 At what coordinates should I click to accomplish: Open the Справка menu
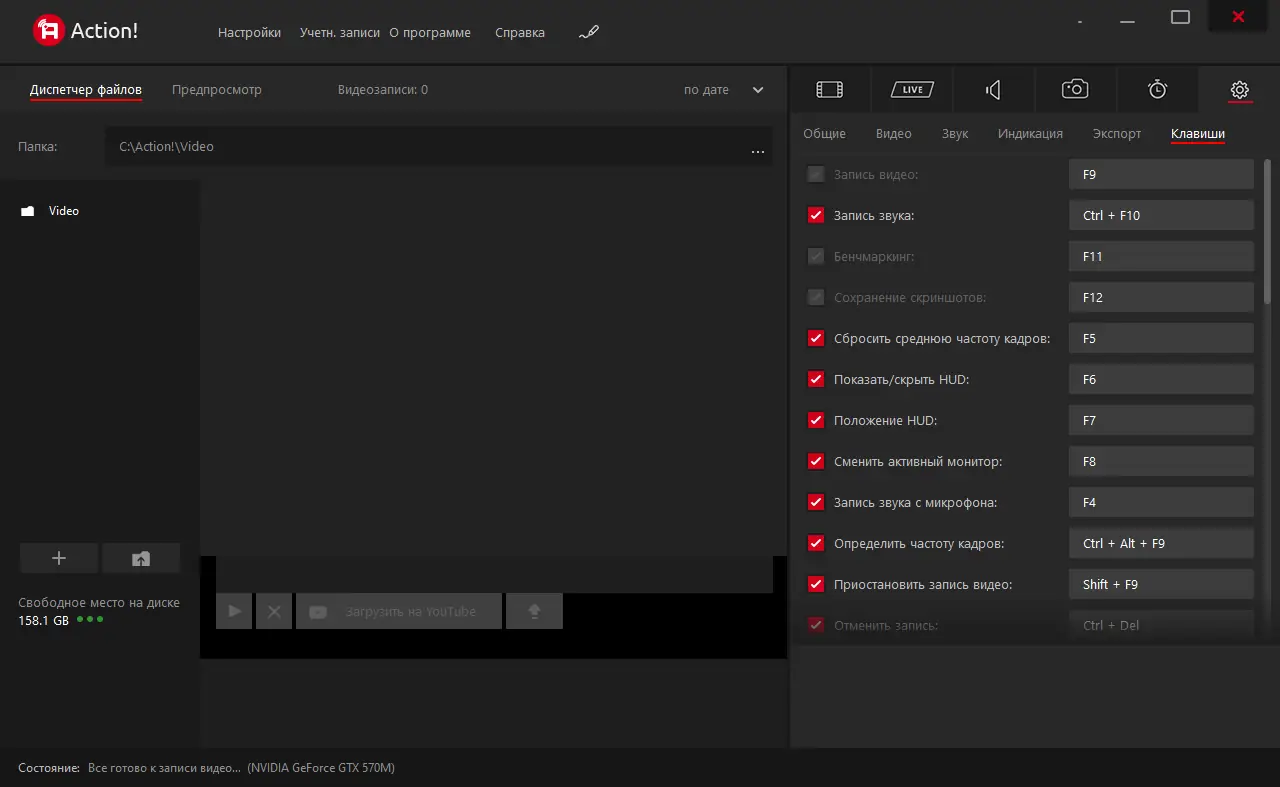tap(520, 32)
